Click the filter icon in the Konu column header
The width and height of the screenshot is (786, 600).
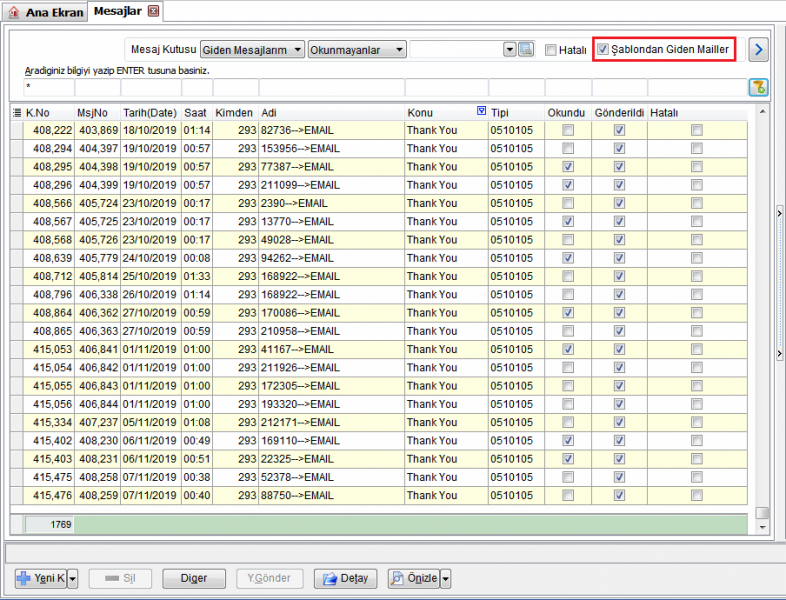(481, 111)
